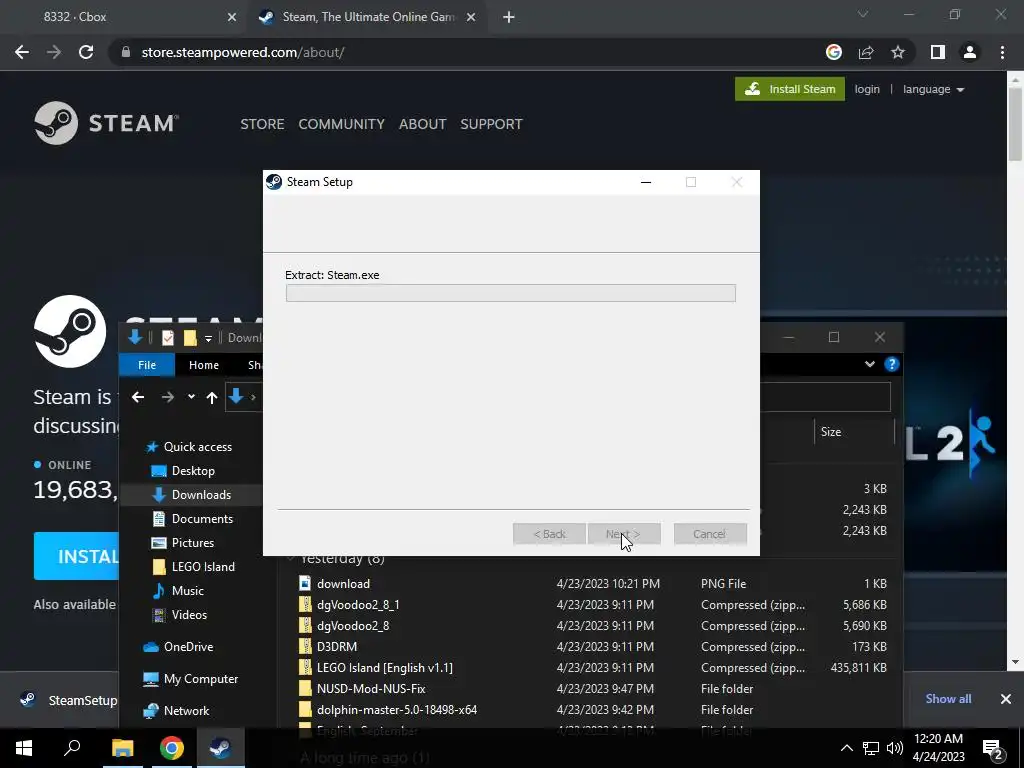Open Customize Quick Access Toolbar dropdown
Screen dimensions: 1024x768
(x=208, y=338)
